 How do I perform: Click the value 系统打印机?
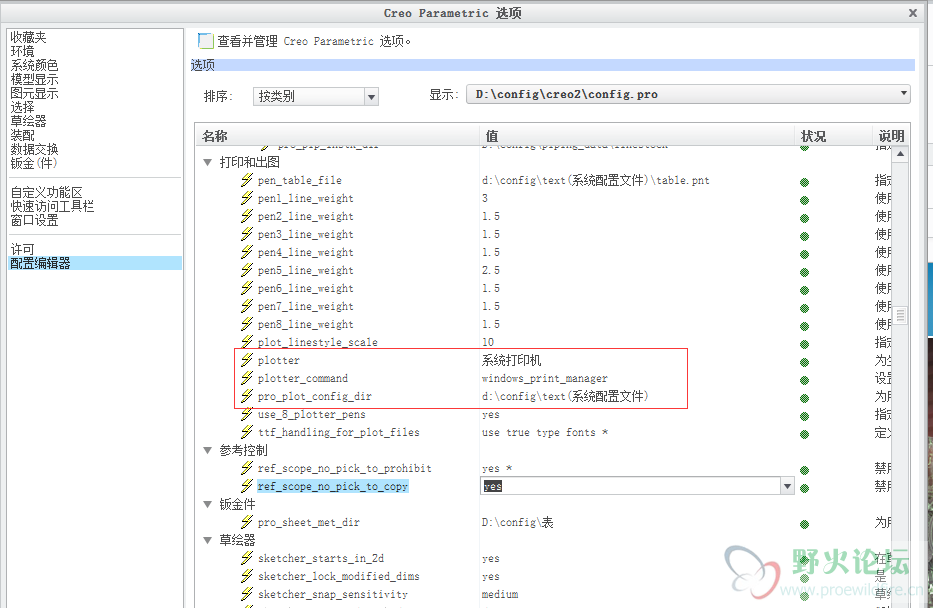(x=511, y=360)
